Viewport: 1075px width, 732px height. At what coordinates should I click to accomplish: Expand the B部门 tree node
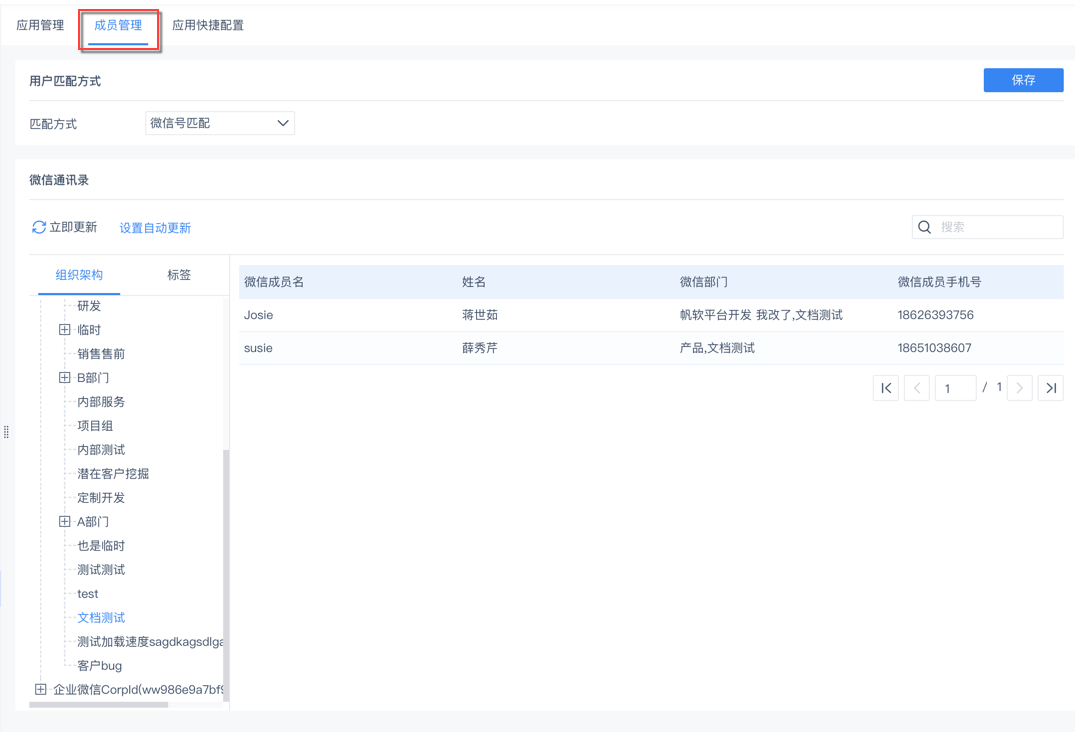coord(64,378)
